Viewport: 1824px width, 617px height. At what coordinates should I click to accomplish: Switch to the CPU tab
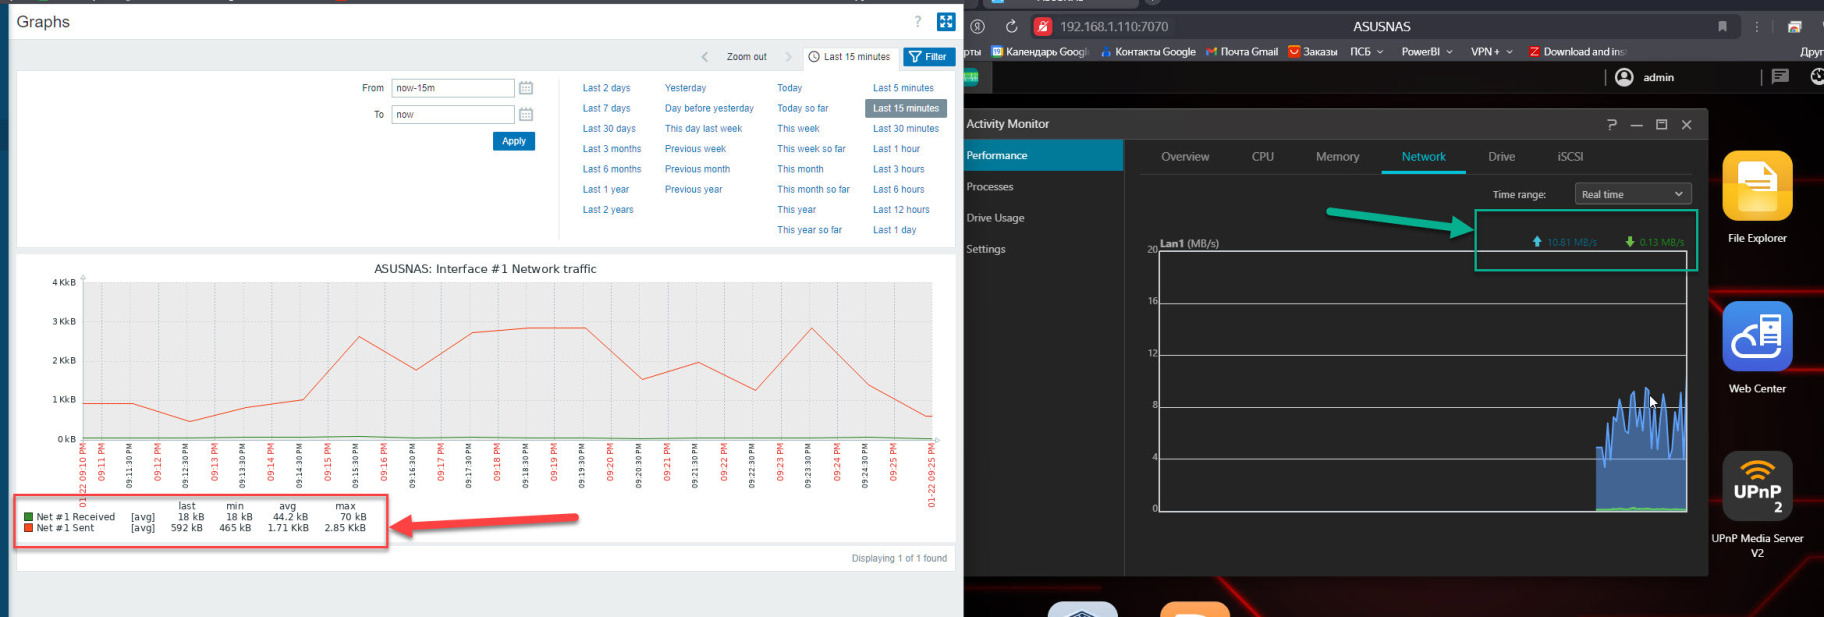pos(1263,157)
